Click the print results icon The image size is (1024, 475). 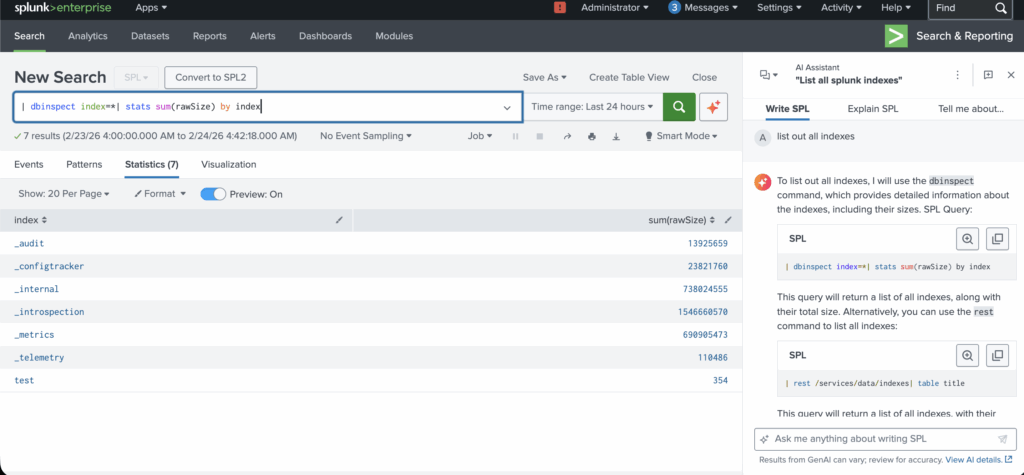592,136
